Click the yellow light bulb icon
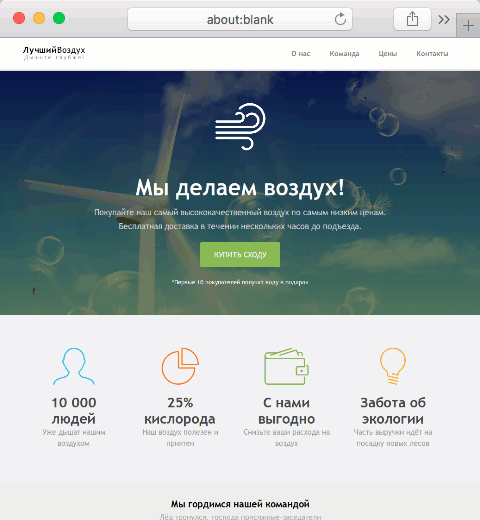Viewport: 480px width, 520px height. [393, 366]
